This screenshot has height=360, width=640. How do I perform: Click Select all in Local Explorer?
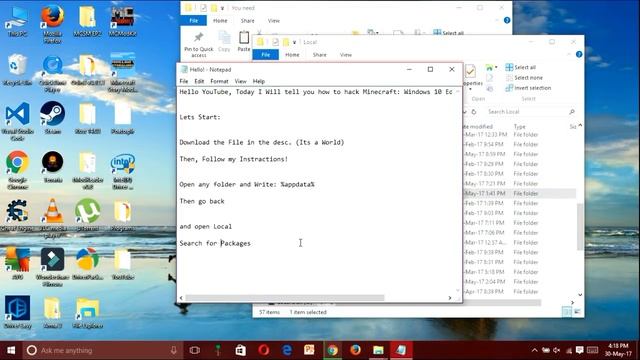521,67
